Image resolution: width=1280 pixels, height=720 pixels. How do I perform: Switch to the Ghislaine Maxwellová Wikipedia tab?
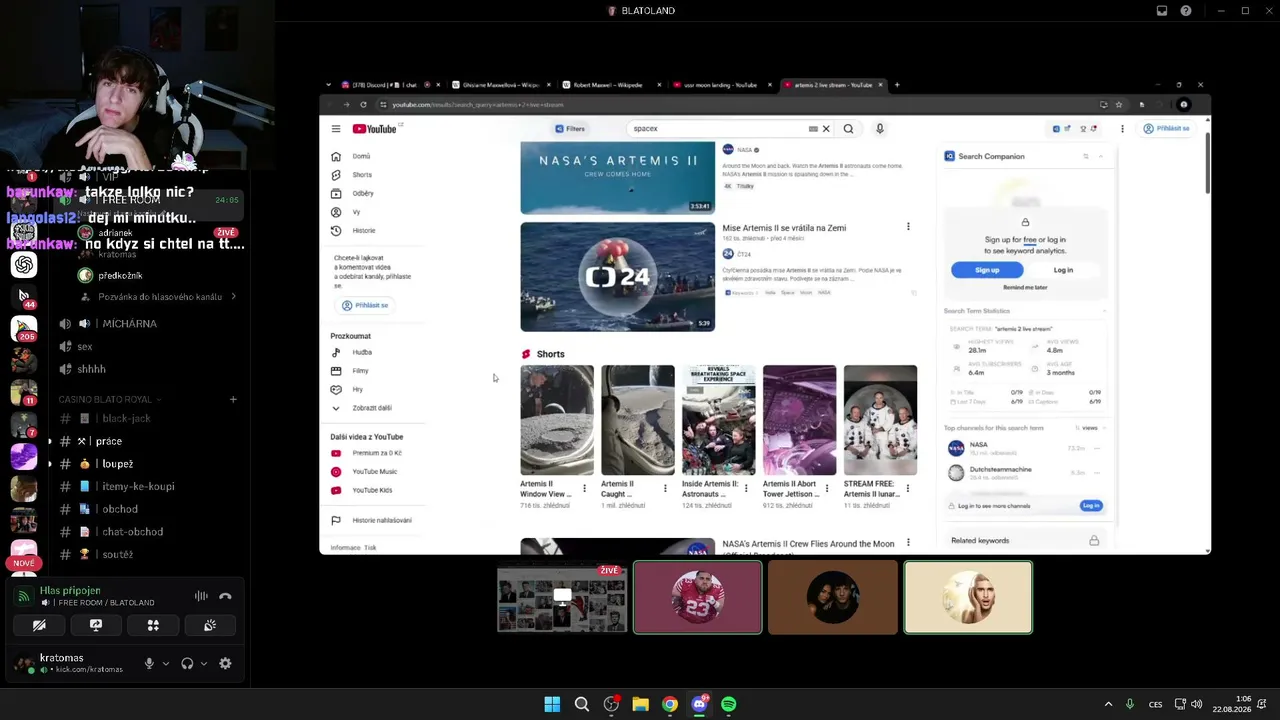[x=498, y=85]
